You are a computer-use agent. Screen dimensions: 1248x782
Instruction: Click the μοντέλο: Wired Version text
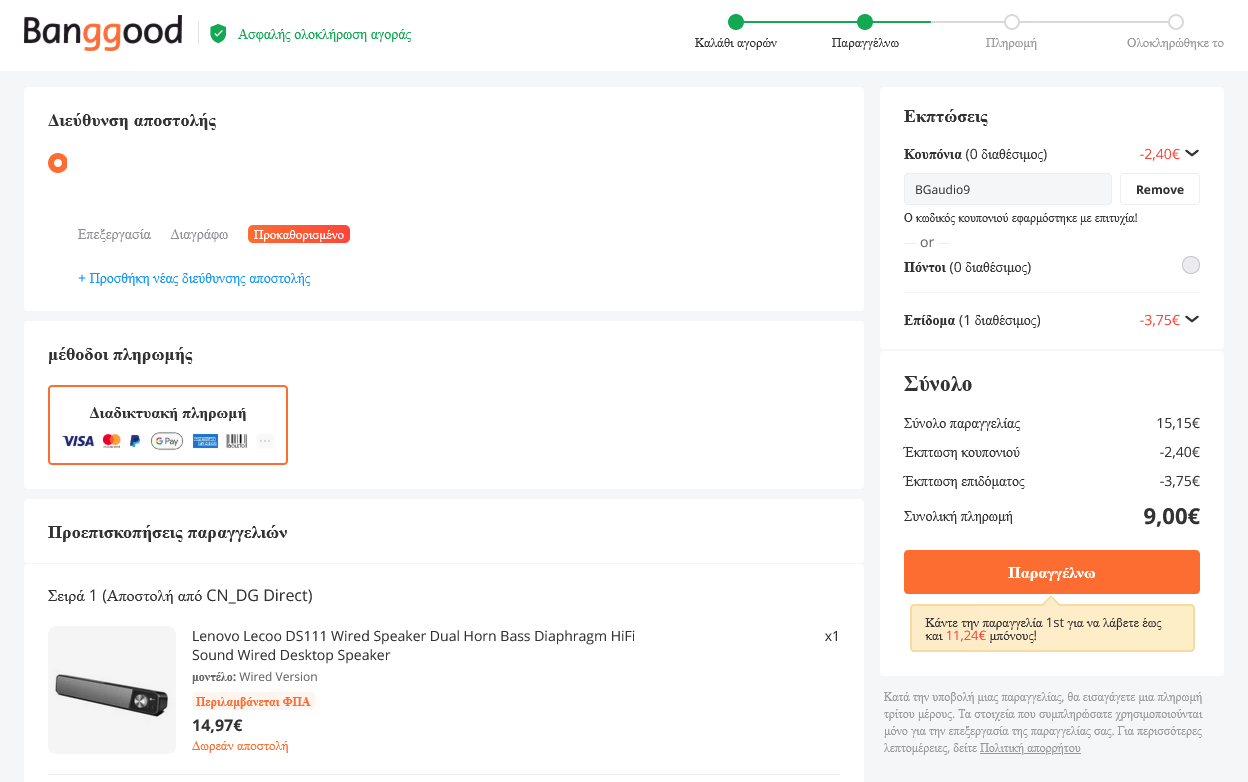(255, 677)
